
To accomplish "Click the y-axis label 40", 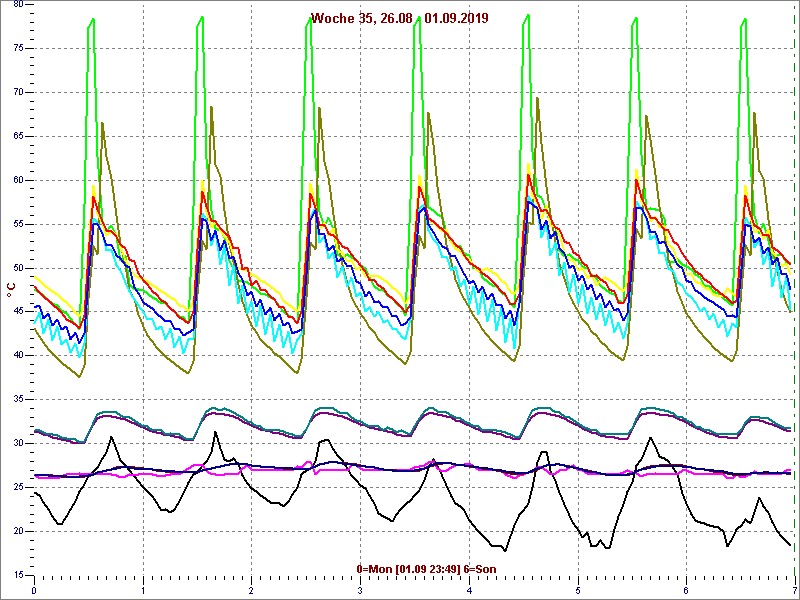I will 17,356.
